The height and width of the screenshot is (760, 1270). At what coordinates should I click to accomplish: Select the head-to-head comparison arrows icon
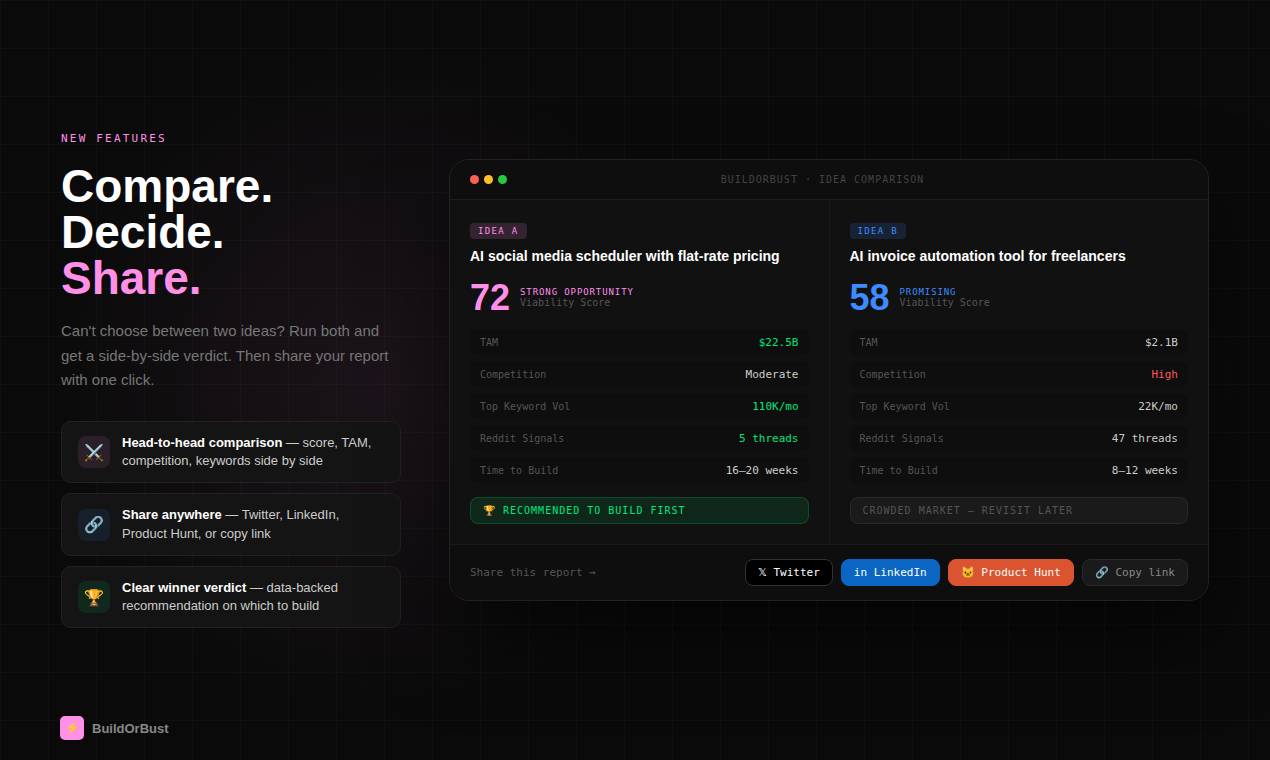93,452
